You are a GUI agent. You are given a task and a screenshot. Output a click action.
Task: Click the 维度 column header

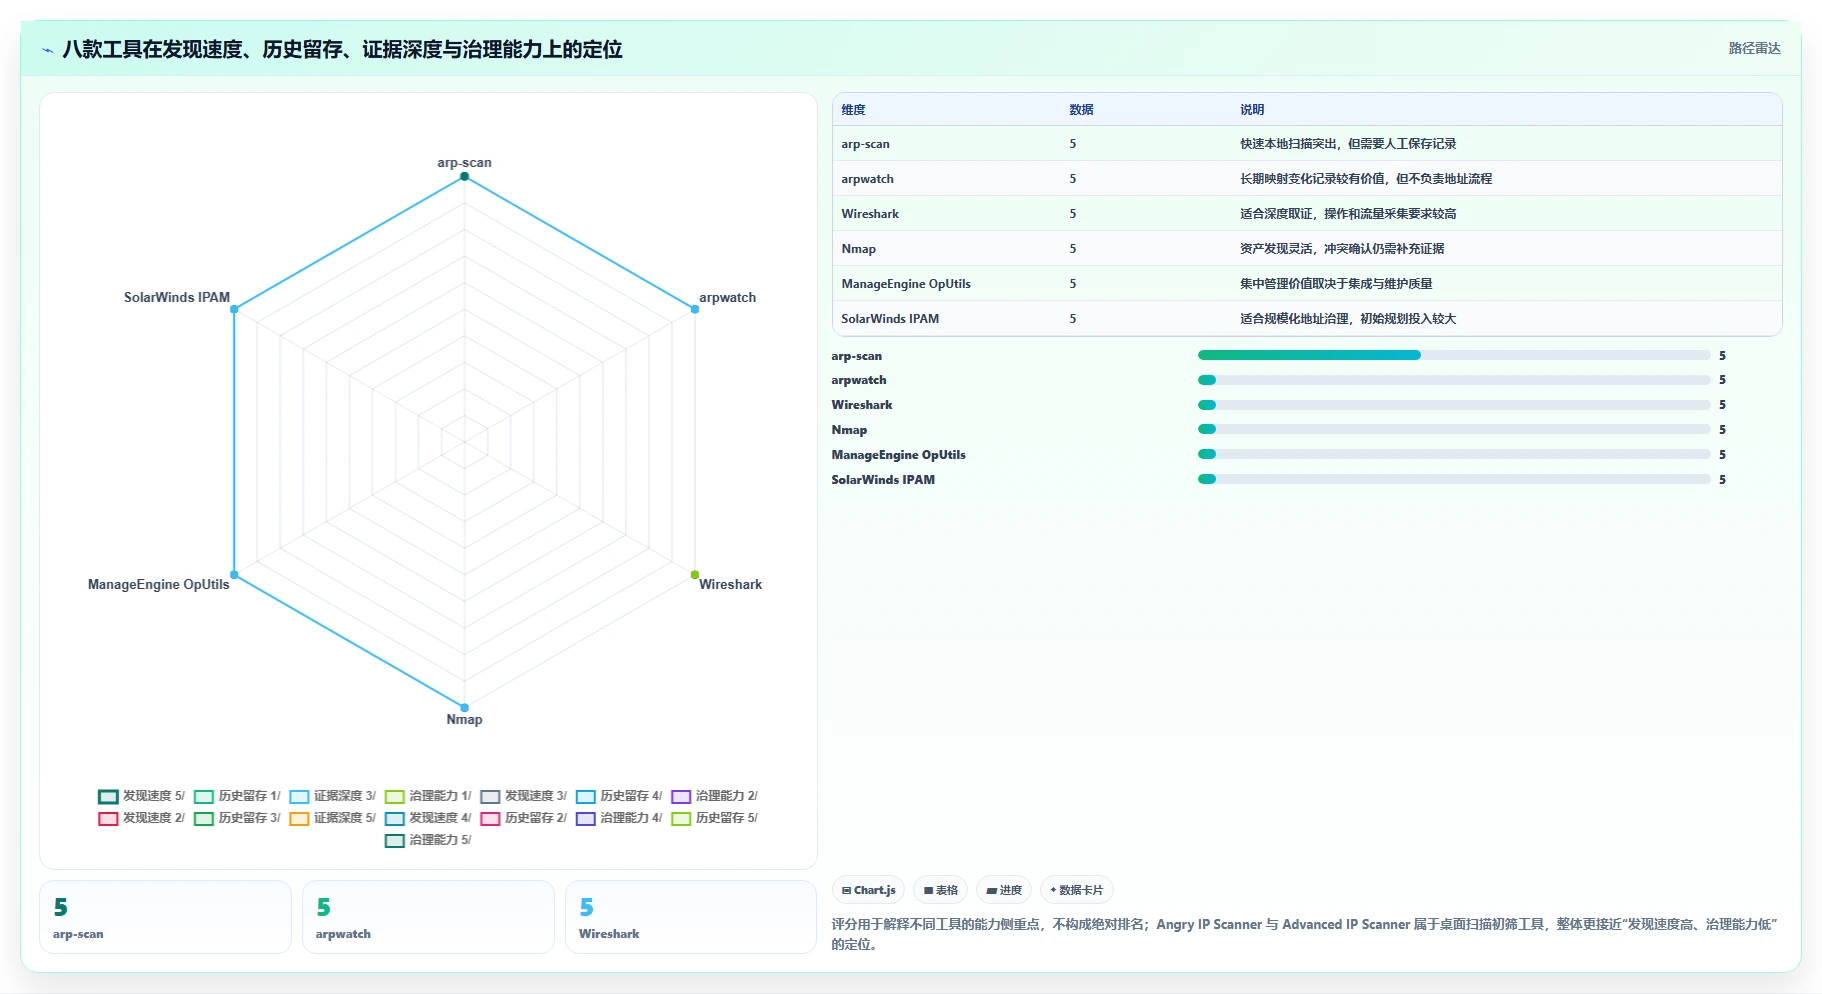click(853, 110)
